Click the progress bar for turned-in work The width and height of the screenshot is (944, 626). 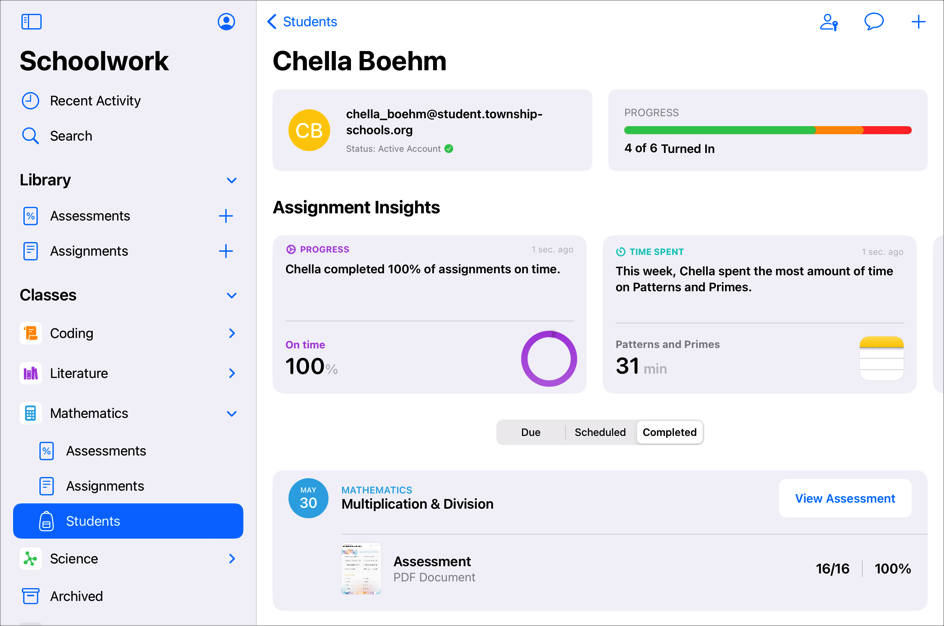pyautogui.click(x=767, y=130)
